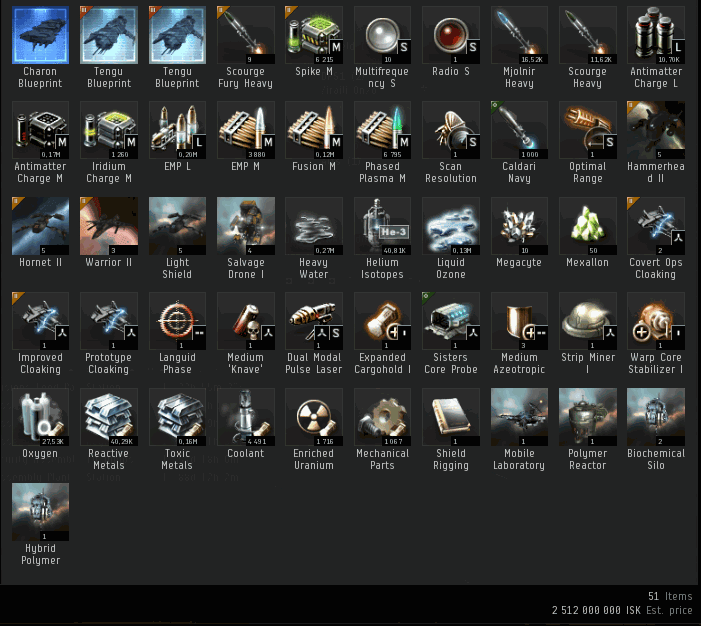The image size is (701, 626).
Task: Select the Scourge Heavy missile stack
Action: 587,35
